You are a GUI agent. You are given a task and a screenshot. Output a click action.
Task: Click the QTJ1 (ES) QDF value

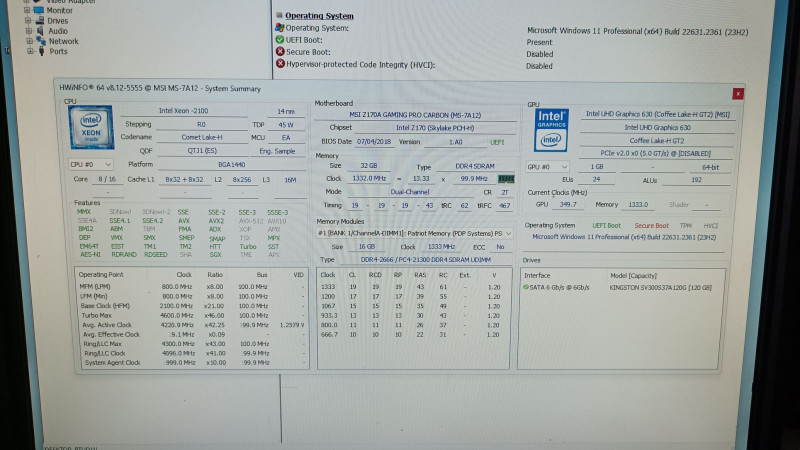click(202, 151)
